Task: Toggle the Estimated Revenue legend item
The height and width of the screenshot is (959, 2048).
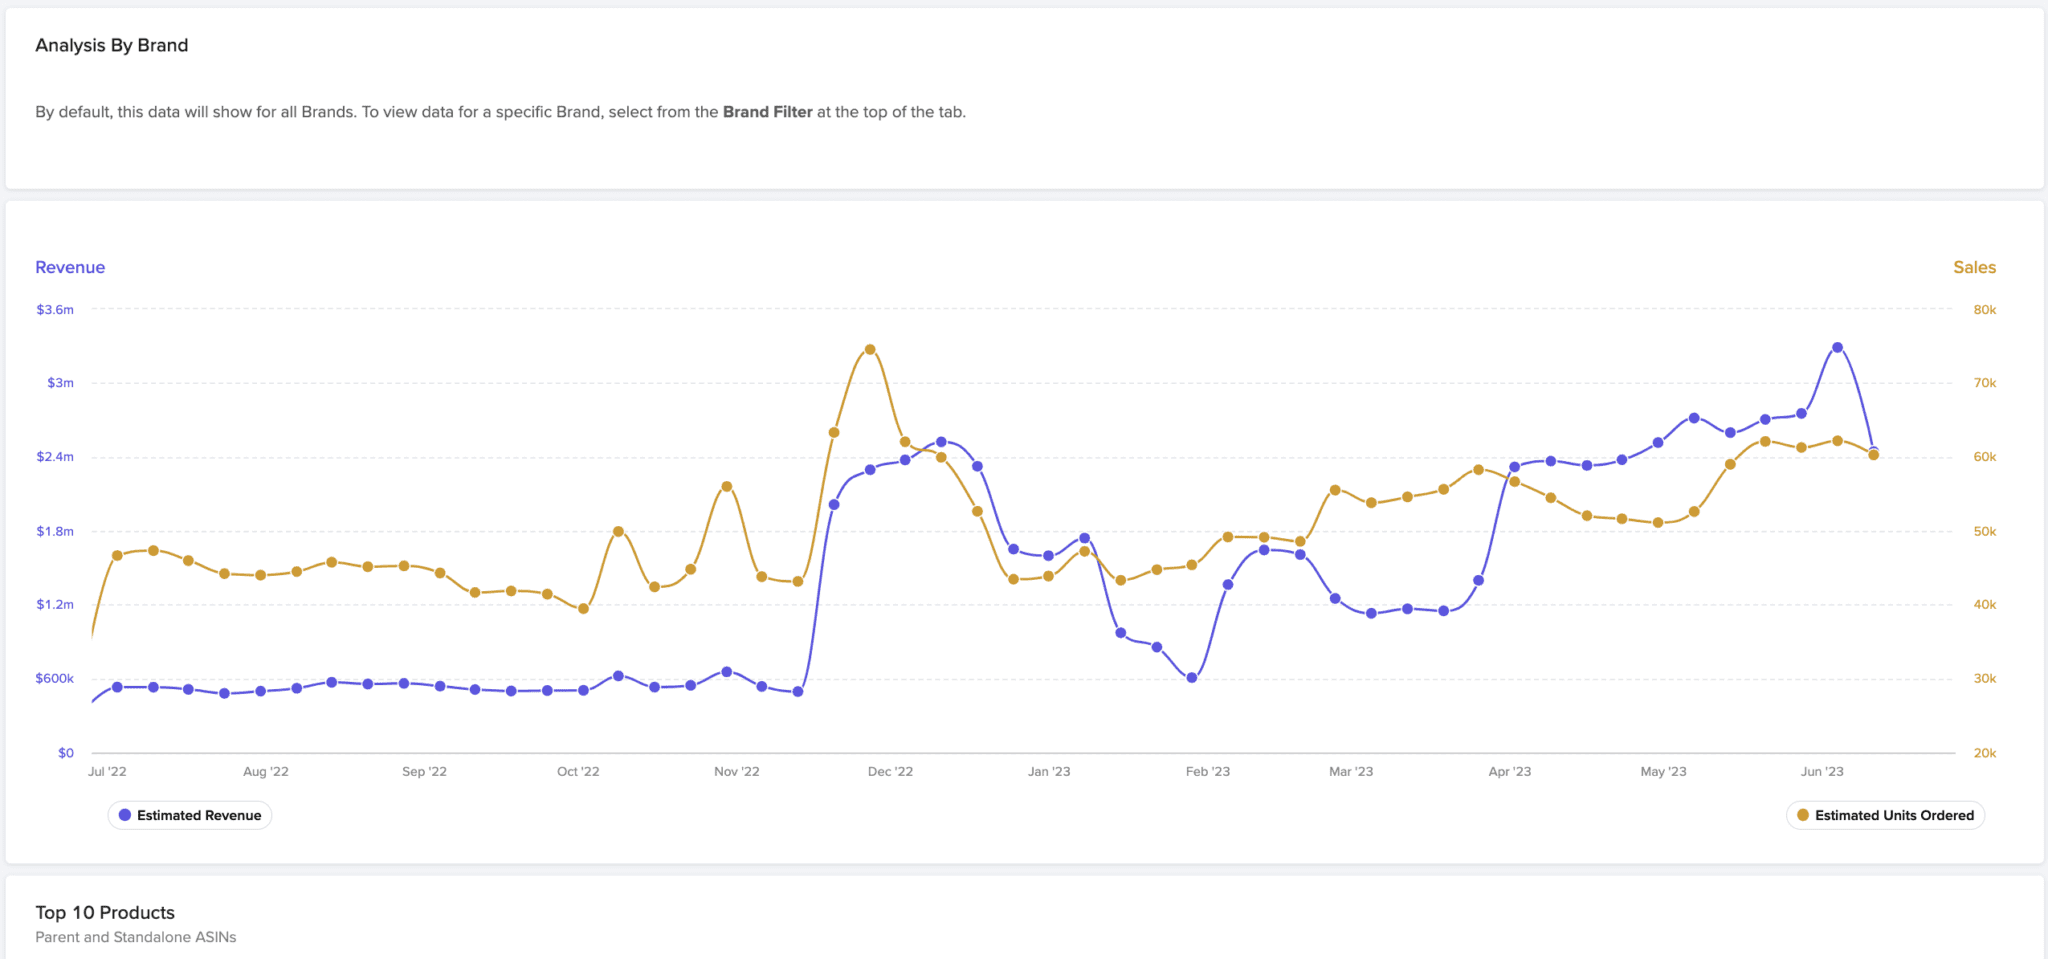Action: [189, 814]
